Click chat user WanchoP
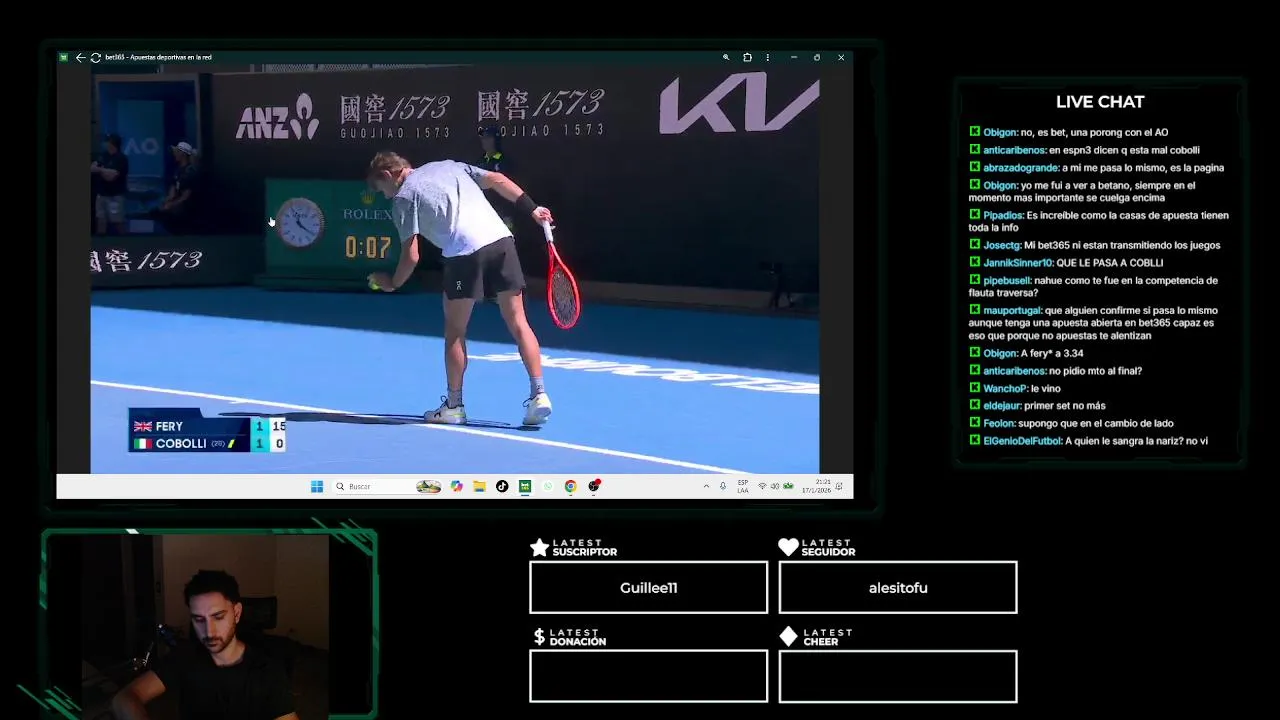Image resolution: width=1280 pixels, height=720 pixels. 1005,388
